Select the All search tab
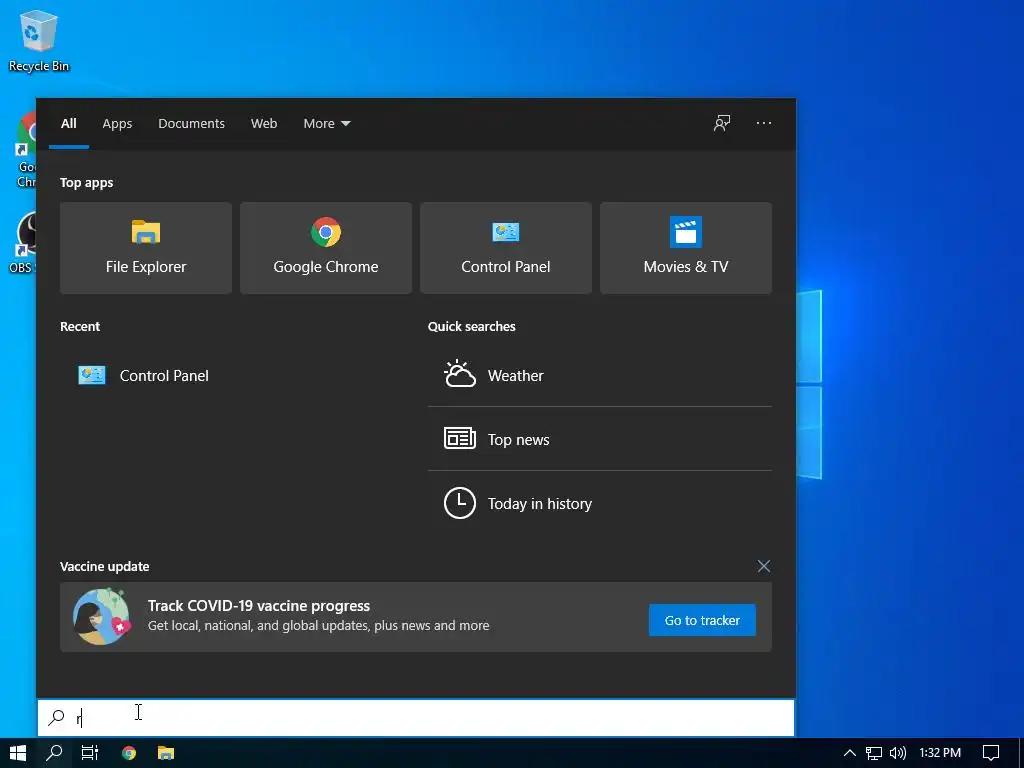 pos(69,123)
